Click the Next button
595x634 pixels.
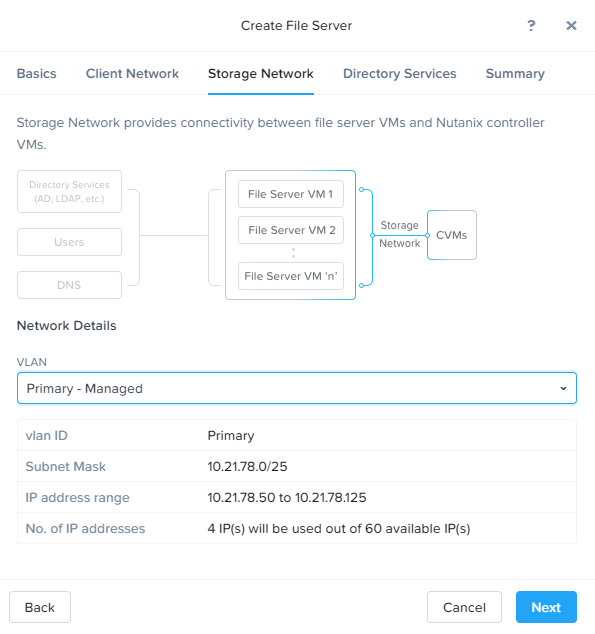point(546,607)
